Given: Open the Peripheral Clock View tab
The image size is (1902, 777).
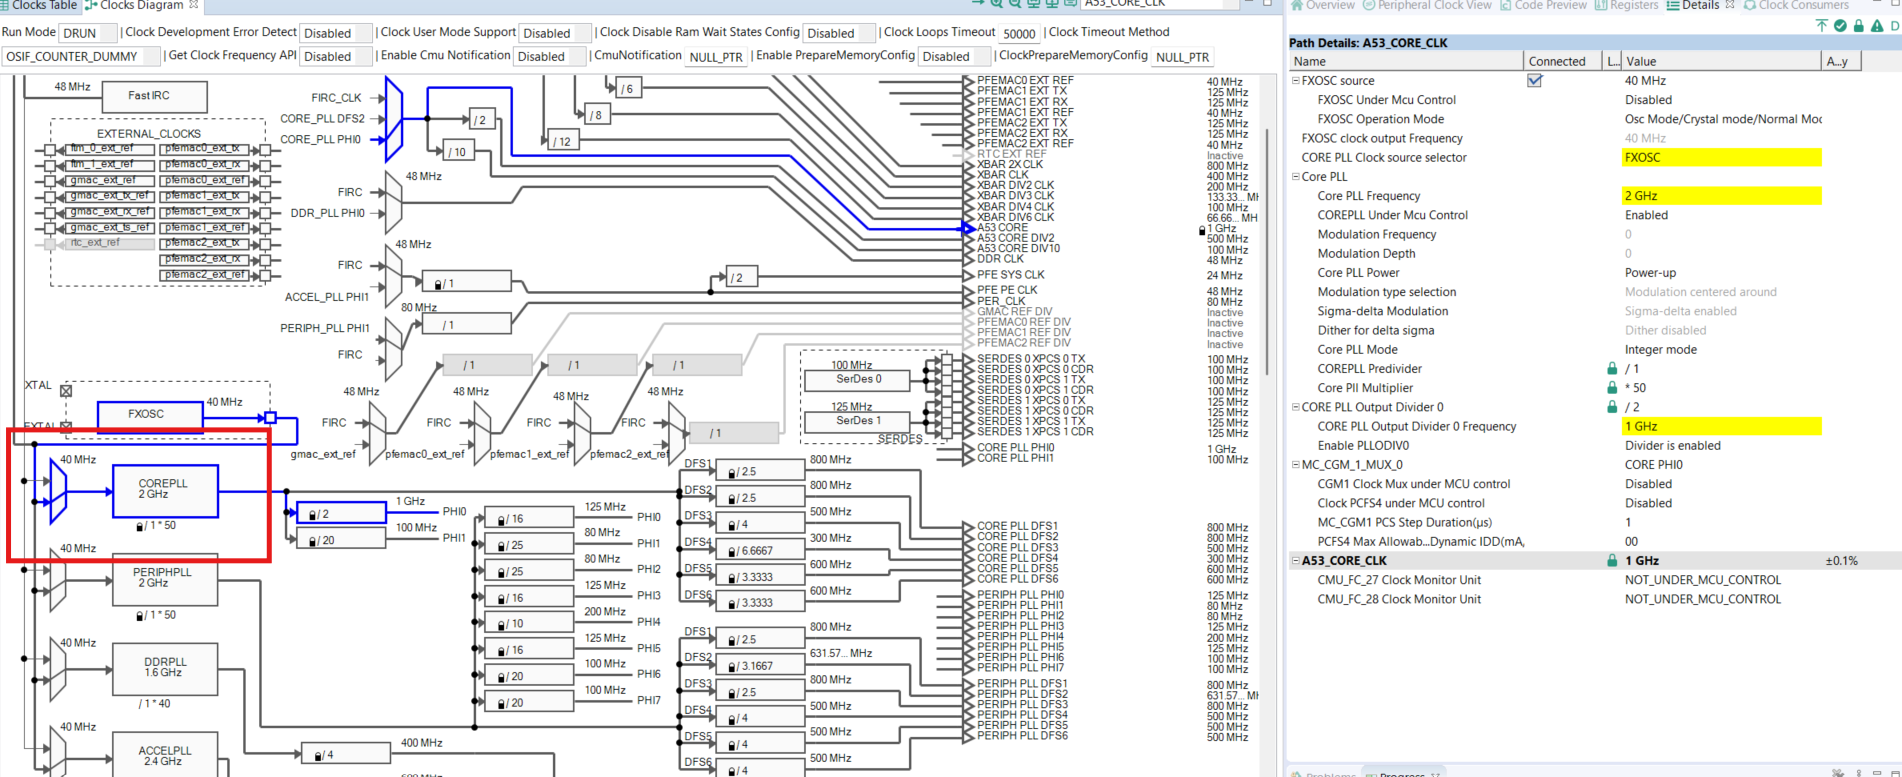Looking at the screenshot, I should point(1427,5).
